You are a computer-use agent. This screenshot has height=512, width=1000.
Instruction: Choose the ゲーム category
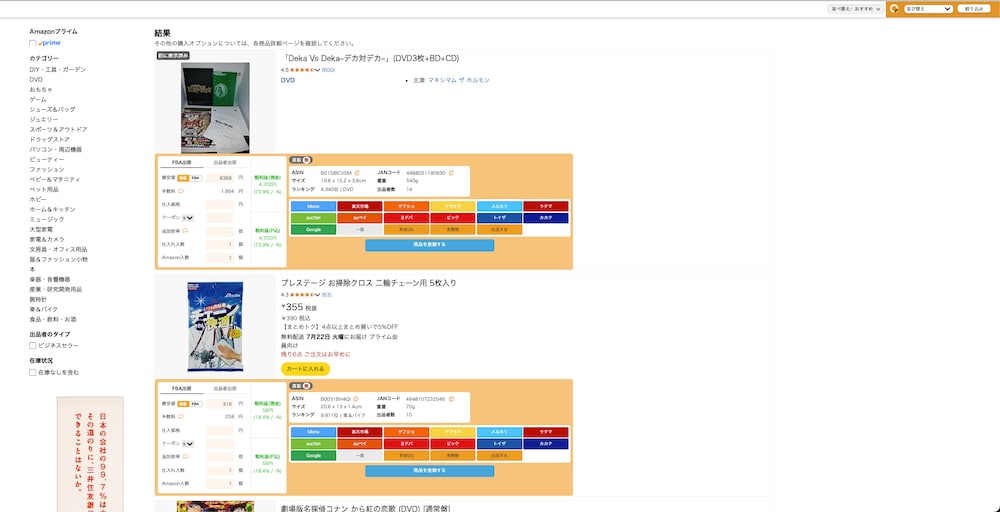(x=38, y=99)
